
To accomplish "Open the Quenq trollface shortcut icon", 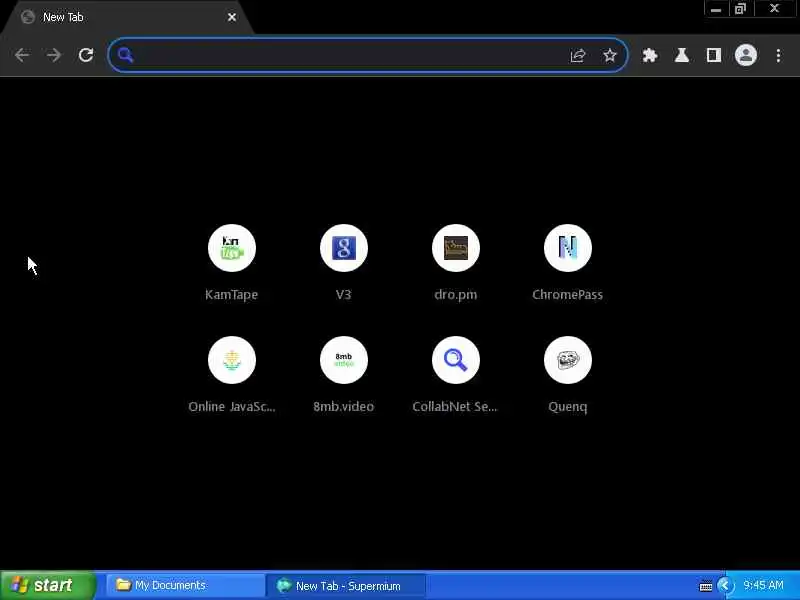I will (x=567, y=360).
